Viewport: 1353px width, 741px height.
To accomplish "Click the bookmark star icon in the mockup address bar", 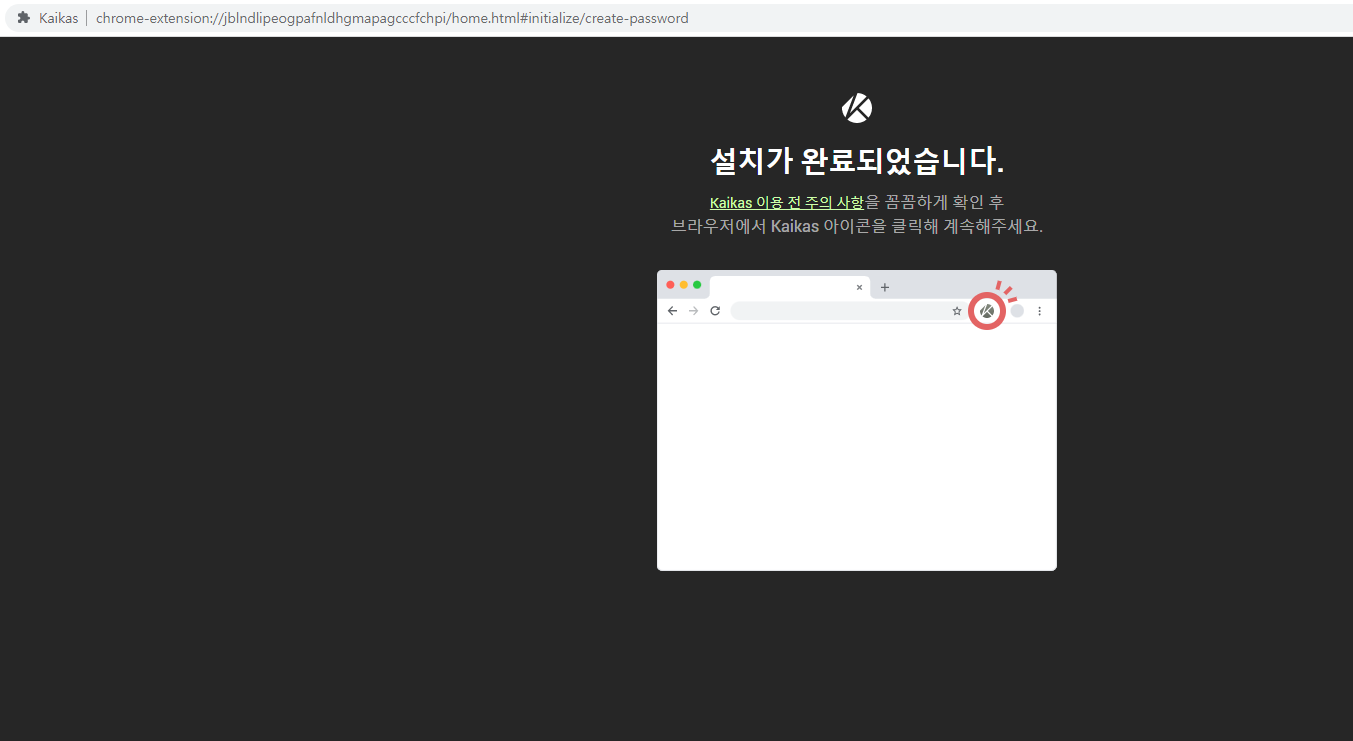I will click(x=957, y=310).
